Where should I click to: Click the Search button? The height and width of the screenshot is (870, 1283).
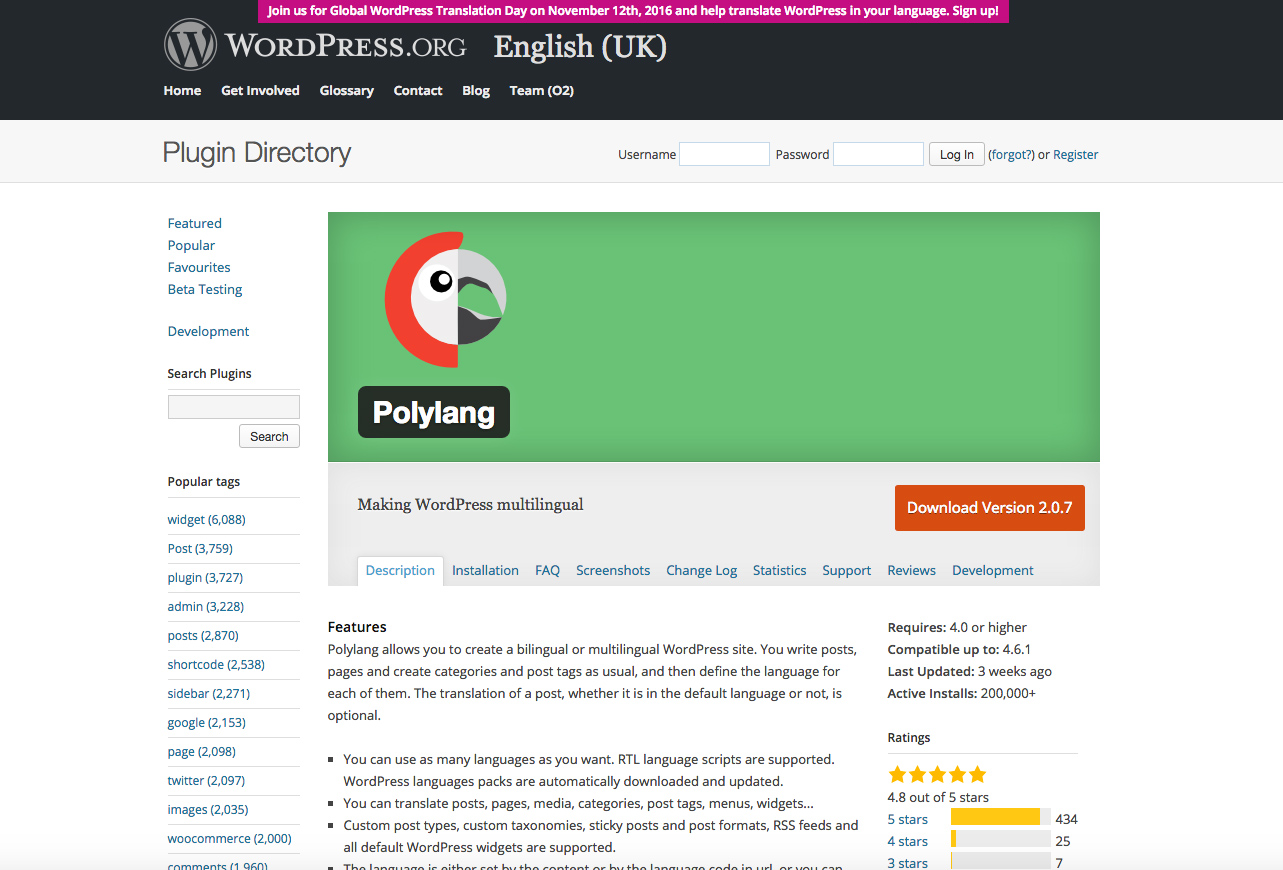tap(269, 436)
